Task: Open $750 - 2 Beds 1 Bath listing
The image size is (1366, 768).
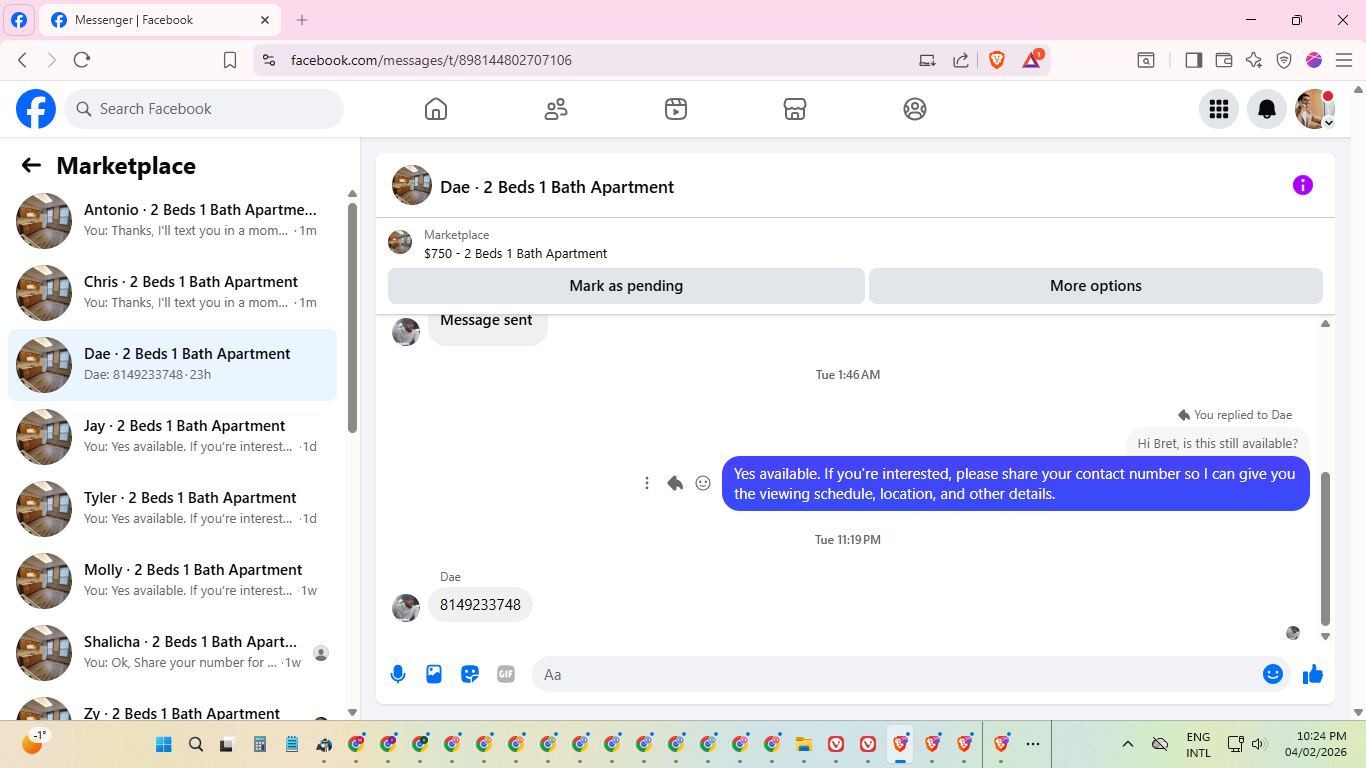Action: click(x=515, y=254)
